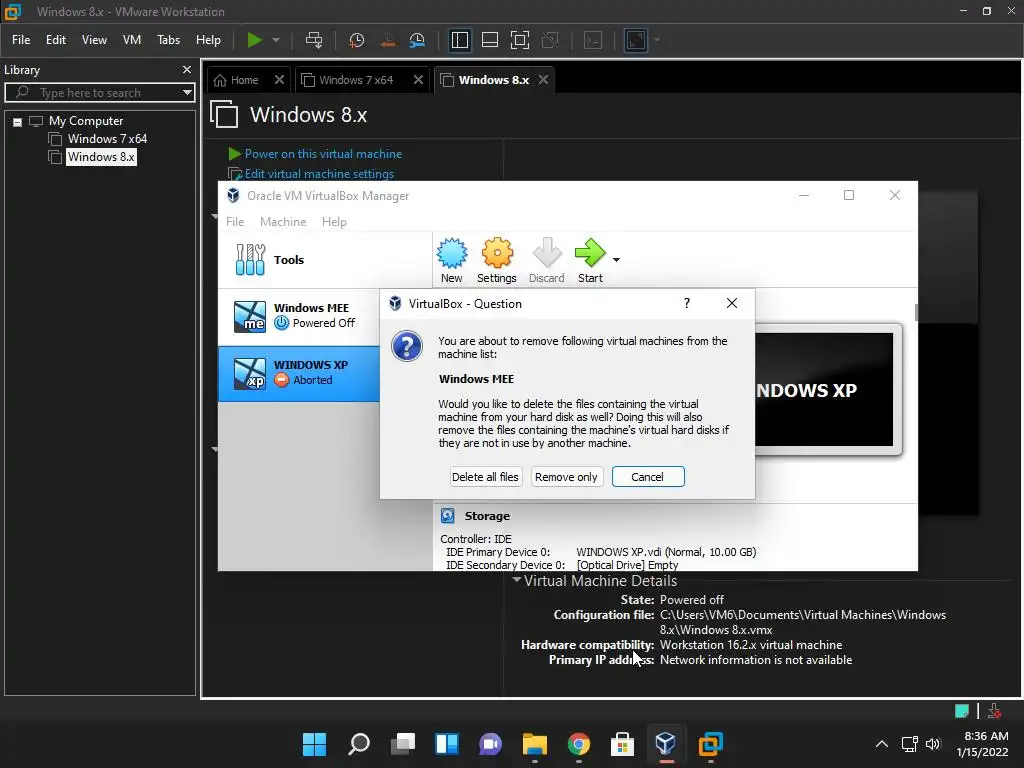Toggle the thumbnail bar view icon
This screenshot has height=768, width=1024.
click(490, 40)
